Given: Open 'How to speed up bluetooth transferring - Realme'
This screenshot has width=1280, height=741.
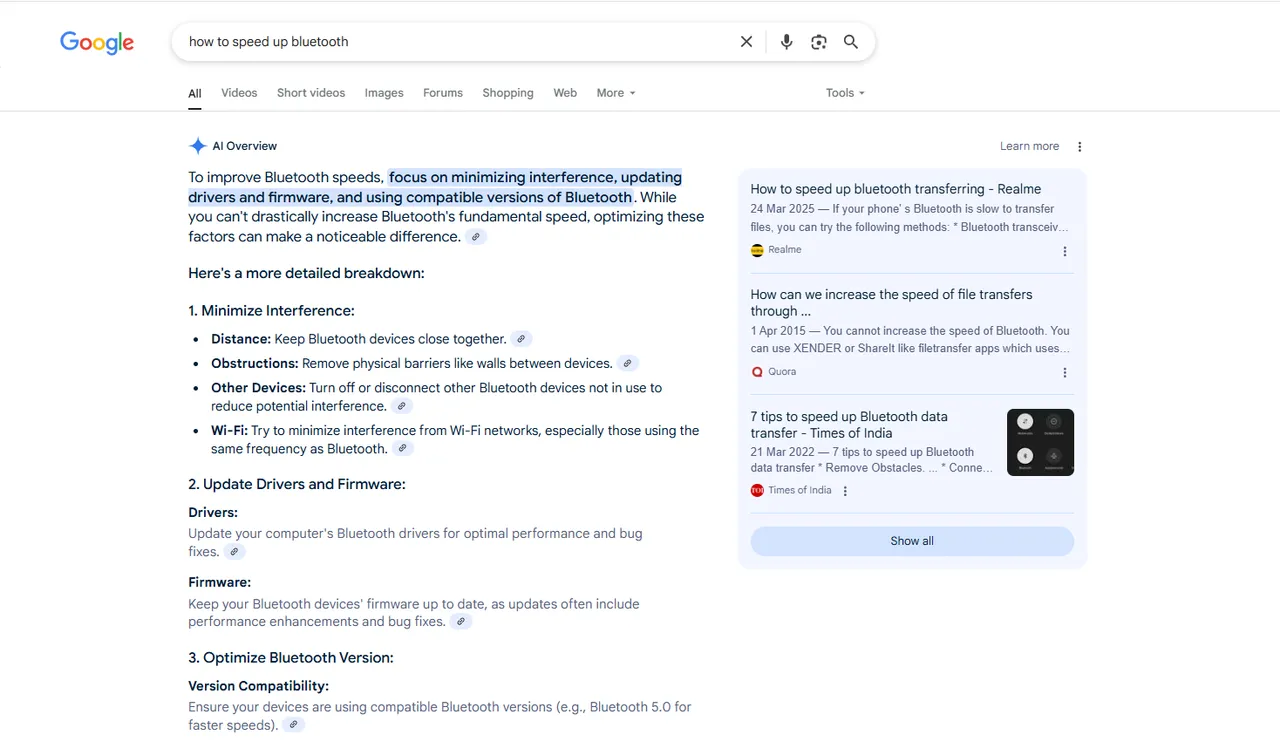Looking at the screenshot, I should 896,189.
